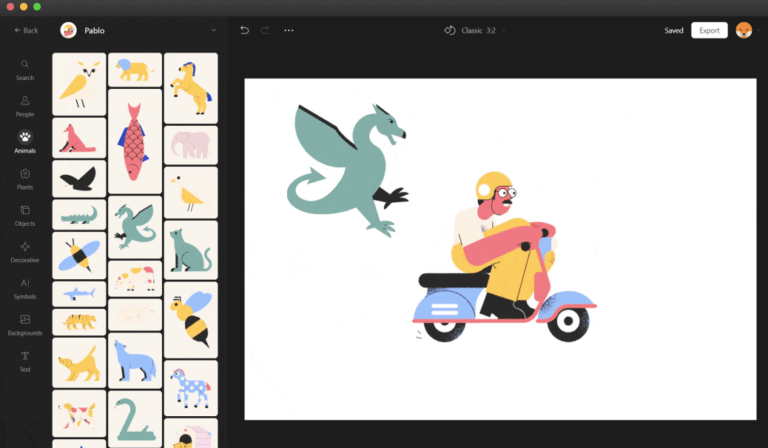This screenshot has width=768, height=448.
Task: Insert the pink fox illustration
Action: point(79,138)
